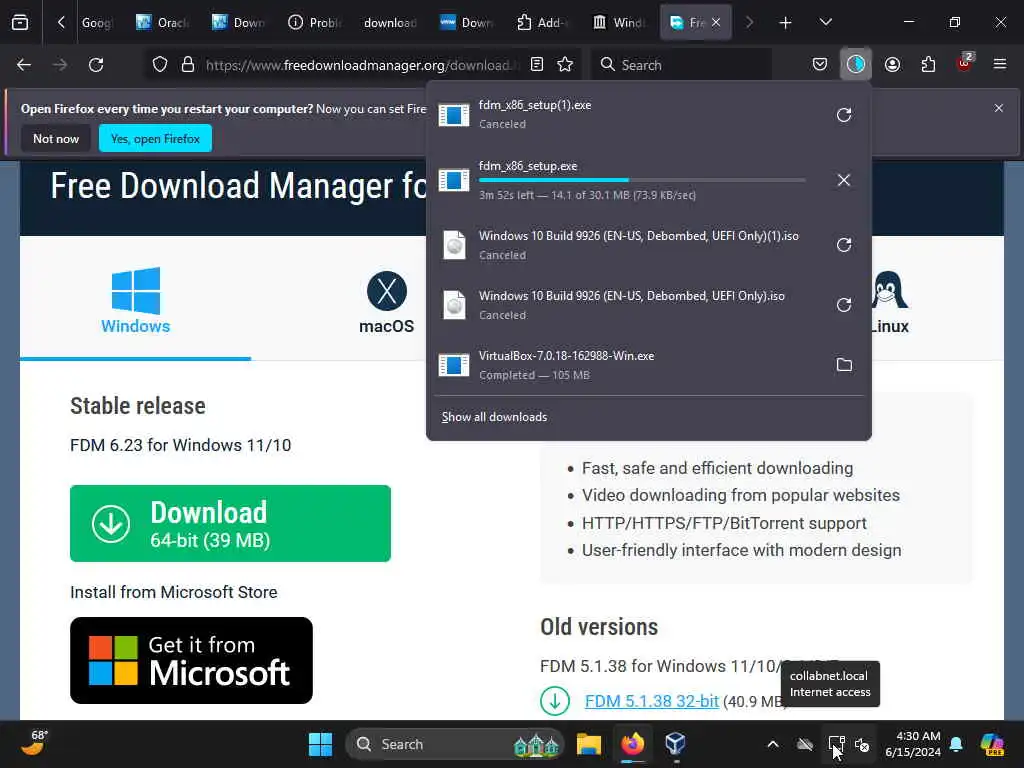Dismiss the open Firefox notification bar
The image size is (1024, 768).
pos(999,108)
